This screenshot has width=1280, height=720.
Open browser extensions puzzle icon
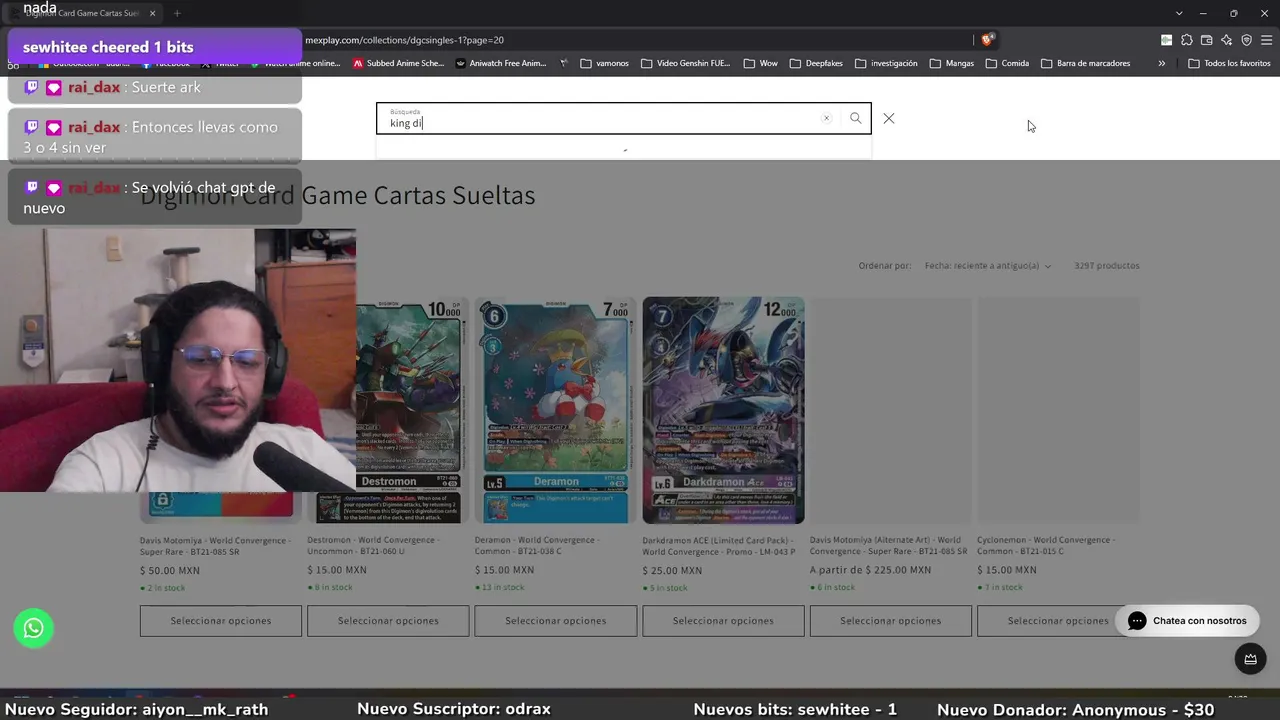coord(1186,40)
